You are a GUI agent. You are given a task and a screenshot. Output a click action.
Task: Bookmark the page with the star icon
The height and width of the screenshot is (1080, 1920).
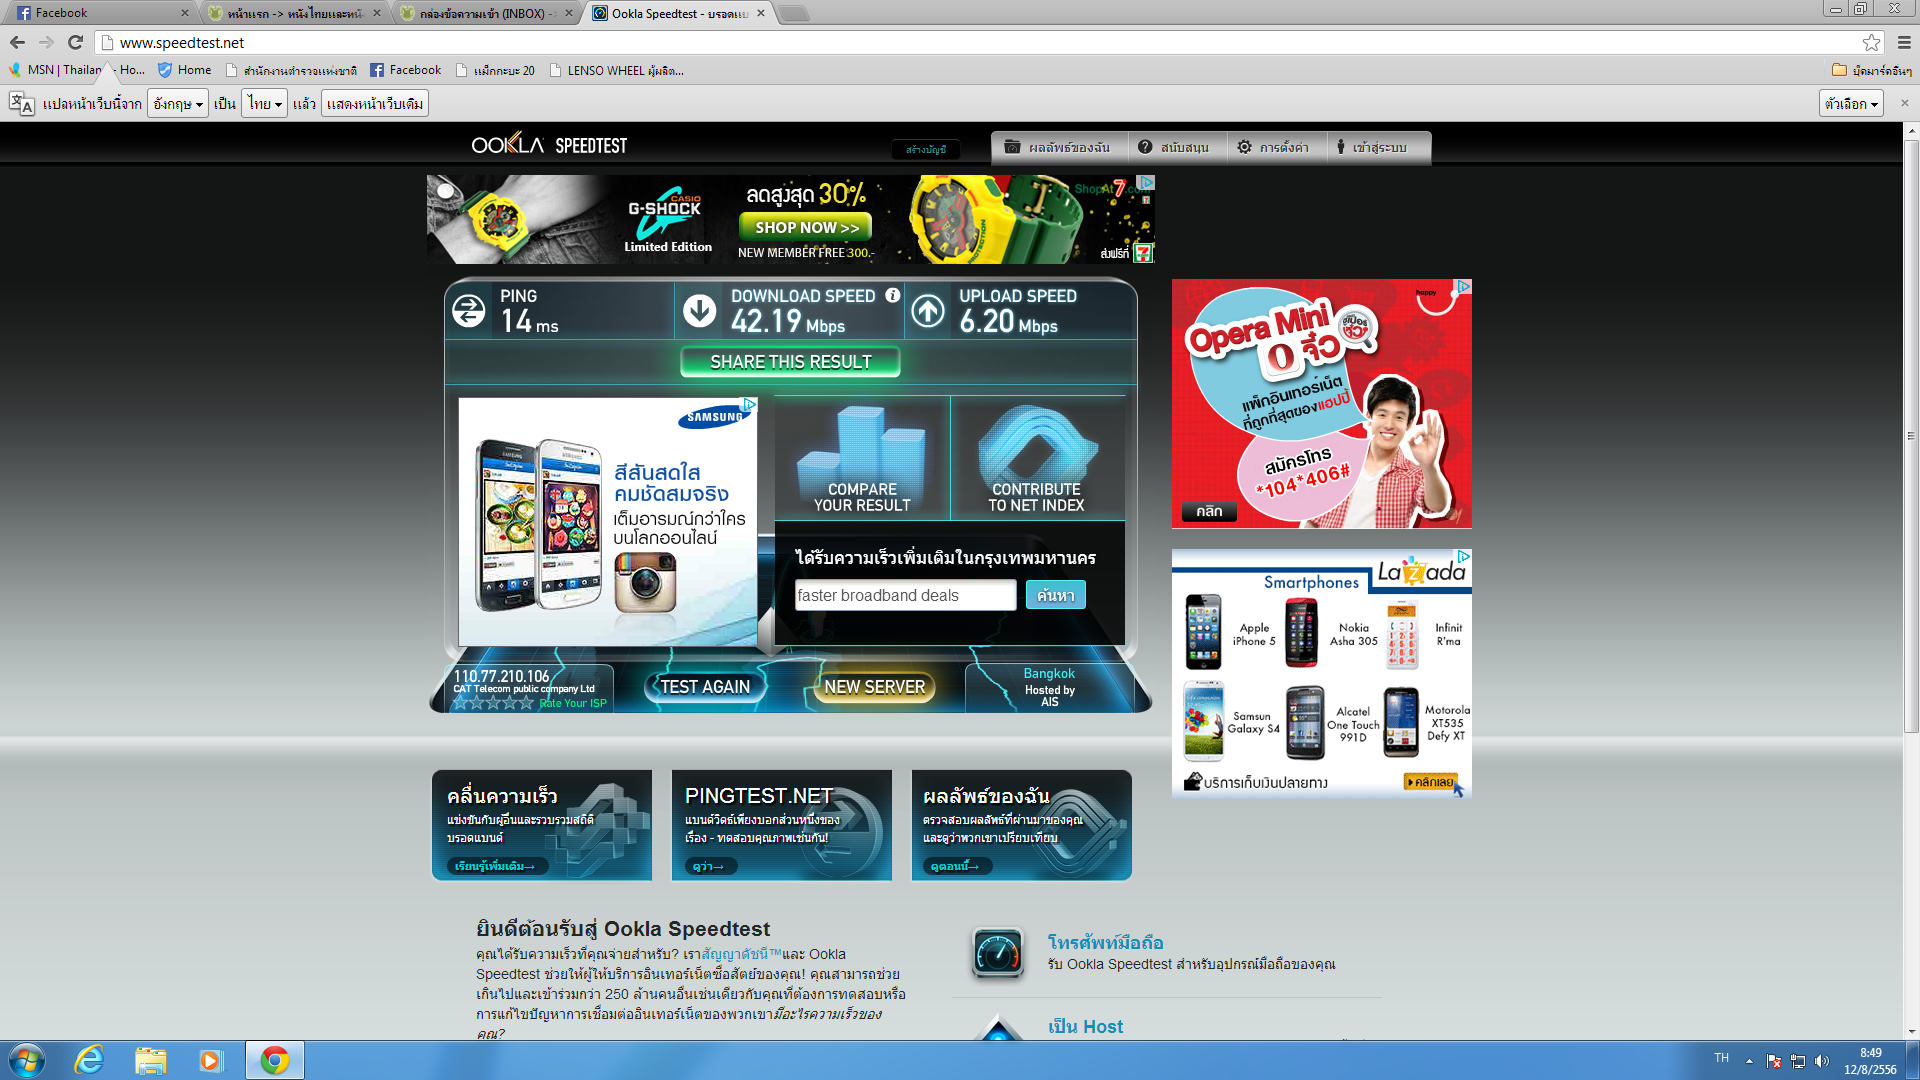[1871, 42]
